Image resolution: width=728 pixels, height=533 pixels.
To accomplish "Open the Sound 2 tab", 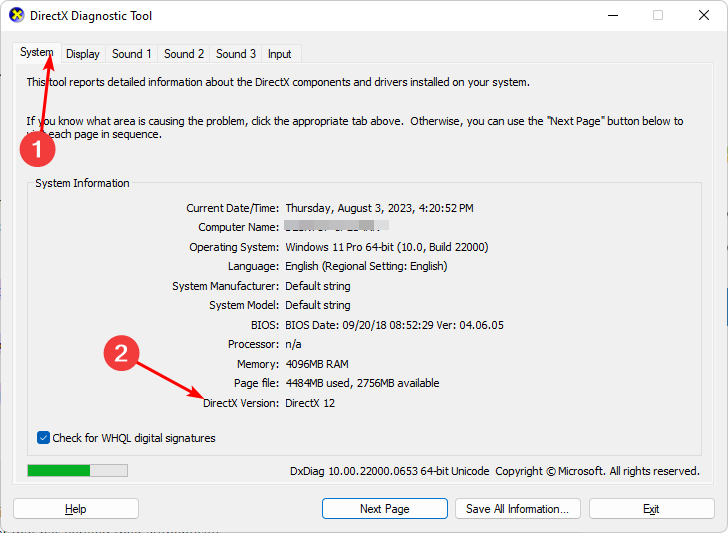I will [x=184, y=54].
